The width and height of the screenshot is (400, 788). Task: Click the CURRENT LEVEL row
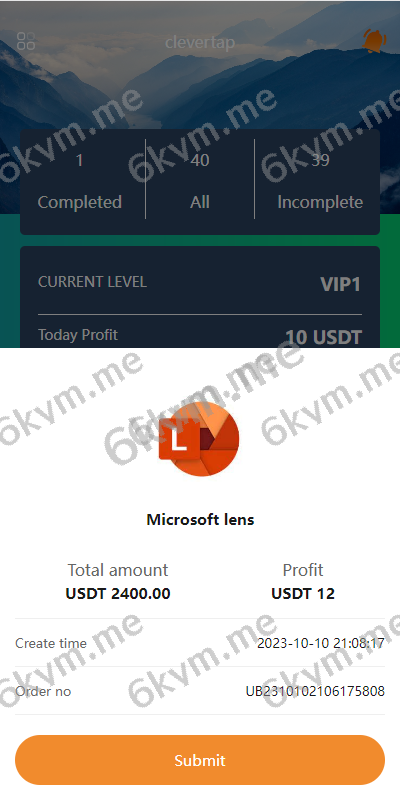tap(200, 283)
